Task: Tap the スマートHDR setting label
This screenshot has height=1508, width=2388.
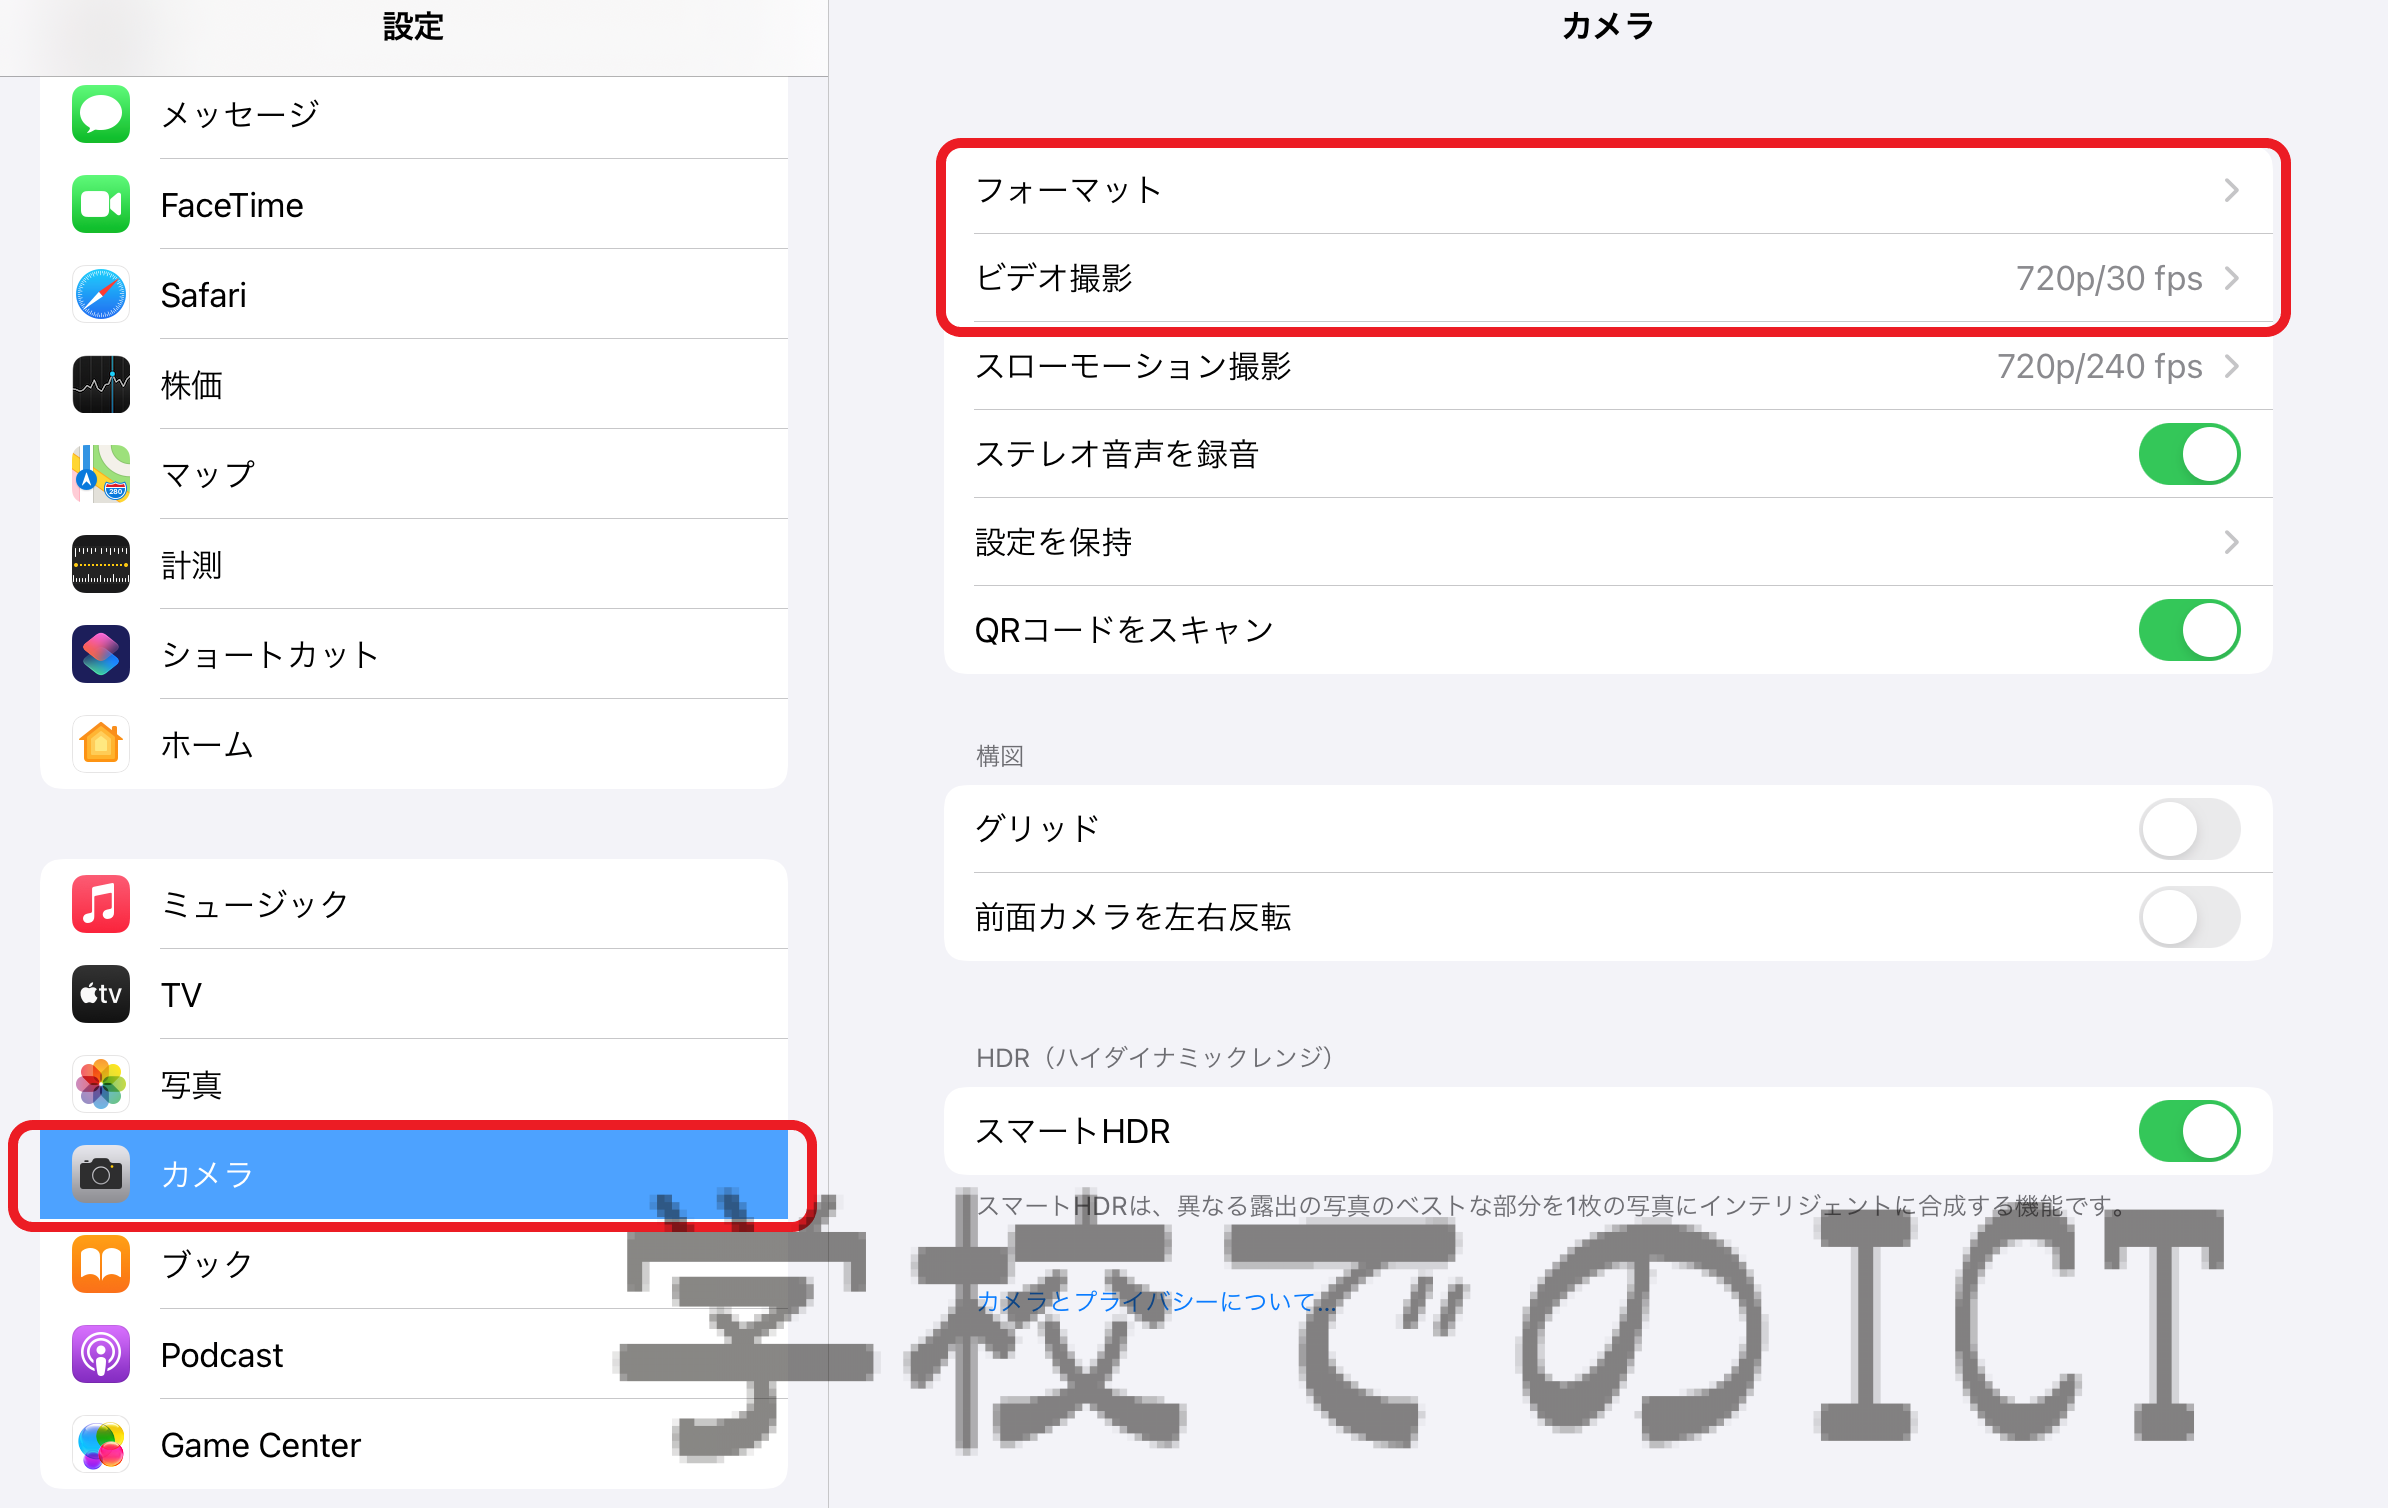Action: point(1073,1131)
